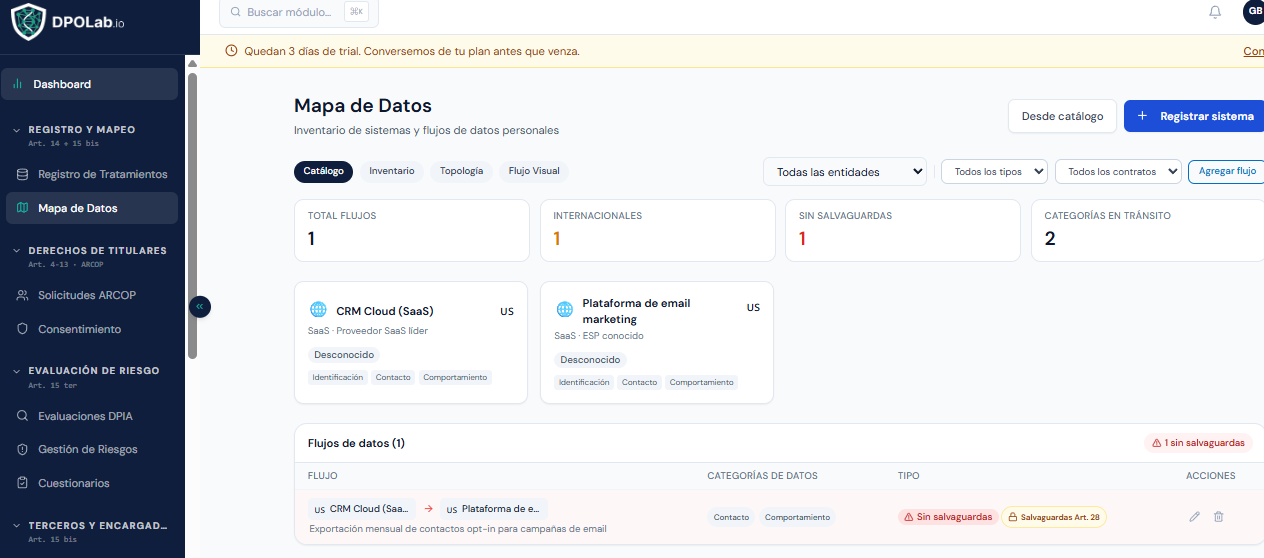Screen dimensions: 1264x558
Task: Click the ⌘K shortcut badge in search
Action: 356,12
